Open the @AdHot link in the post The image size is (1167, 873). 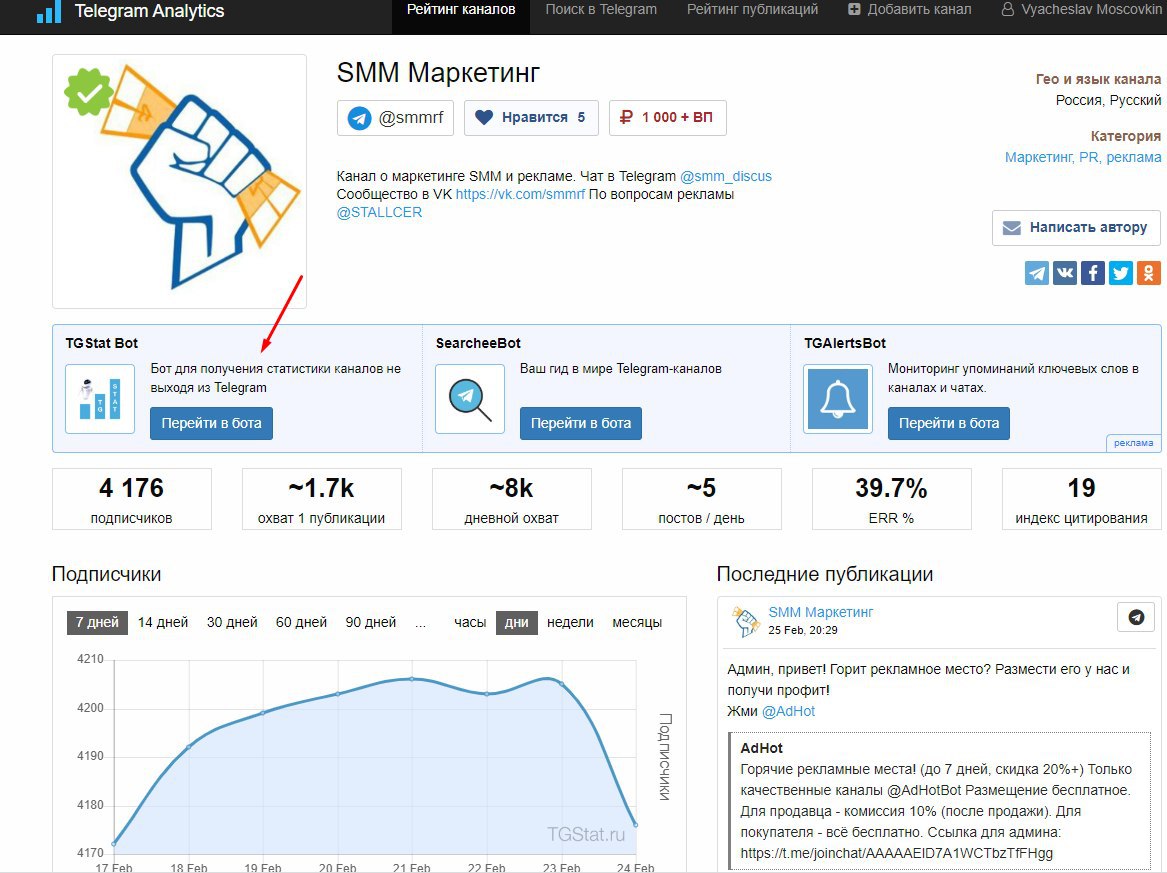pos(788,711)
